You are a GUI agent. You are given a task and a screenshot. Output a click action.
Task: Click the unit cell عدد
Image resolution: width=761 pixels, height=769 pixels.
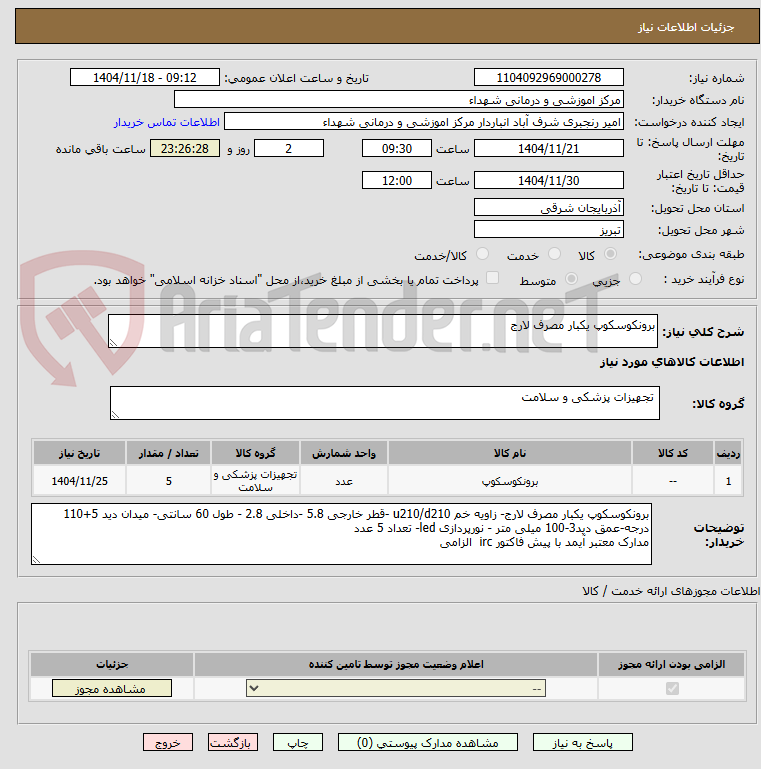344,481
